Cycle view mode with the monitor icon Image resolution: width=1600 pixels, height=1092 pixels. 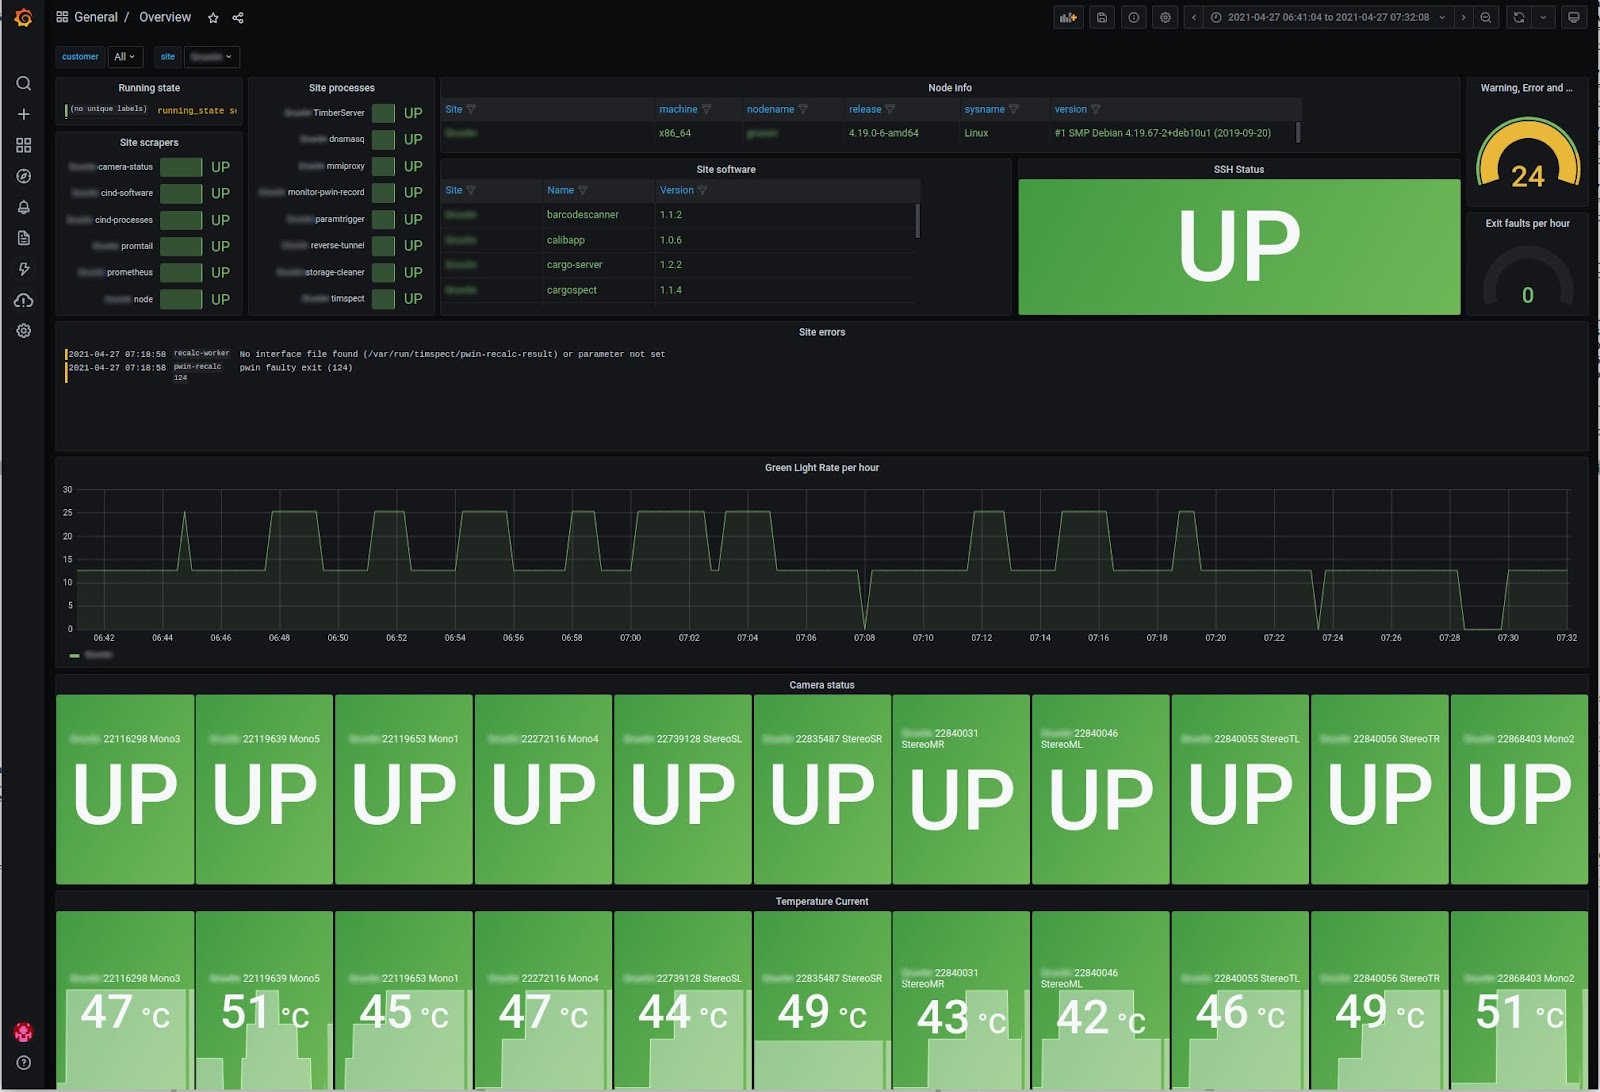pos(1574,18)
